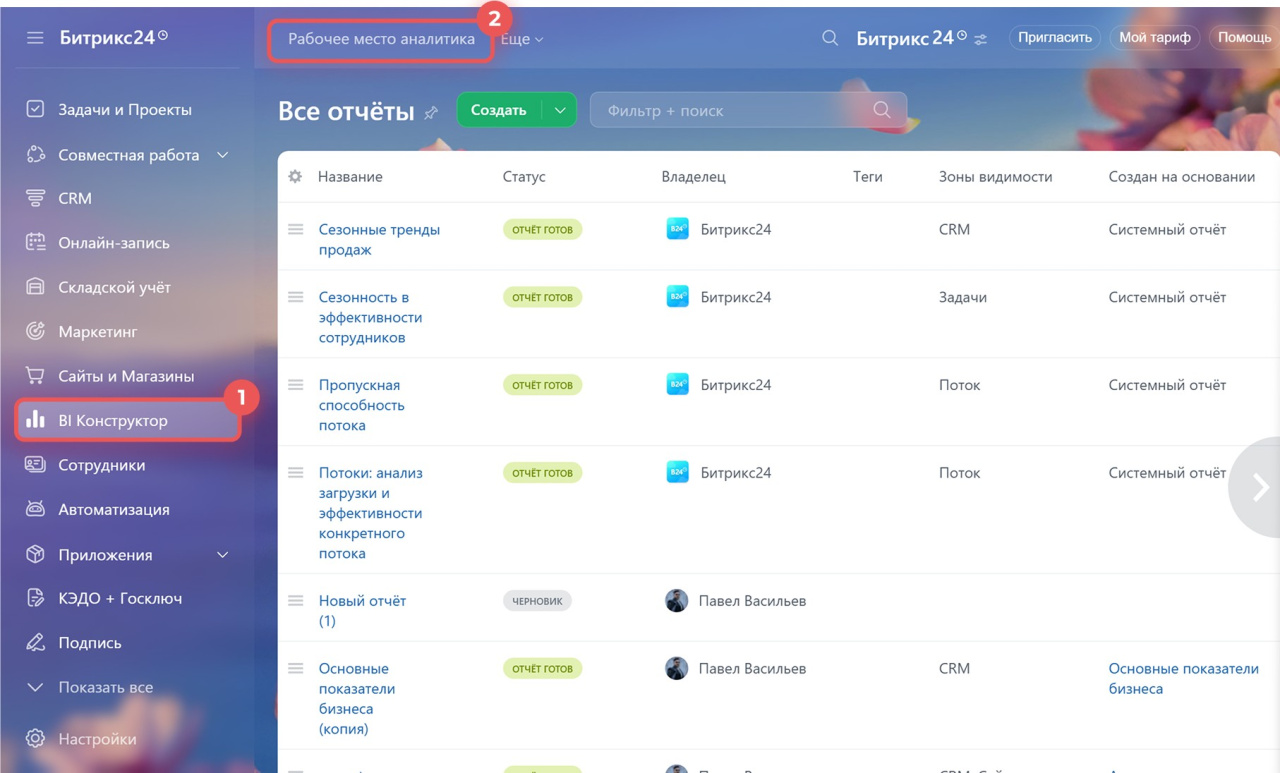Screen dimensions: 1280x773
Task: Click the magnifier search icon in the top header
Action: click(x=830, y=38)
